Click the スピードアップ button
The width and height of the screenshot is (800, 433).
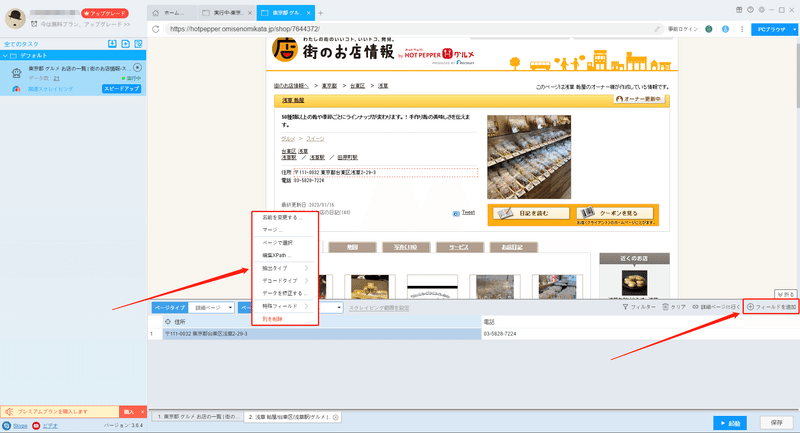[x=121, y=89]
